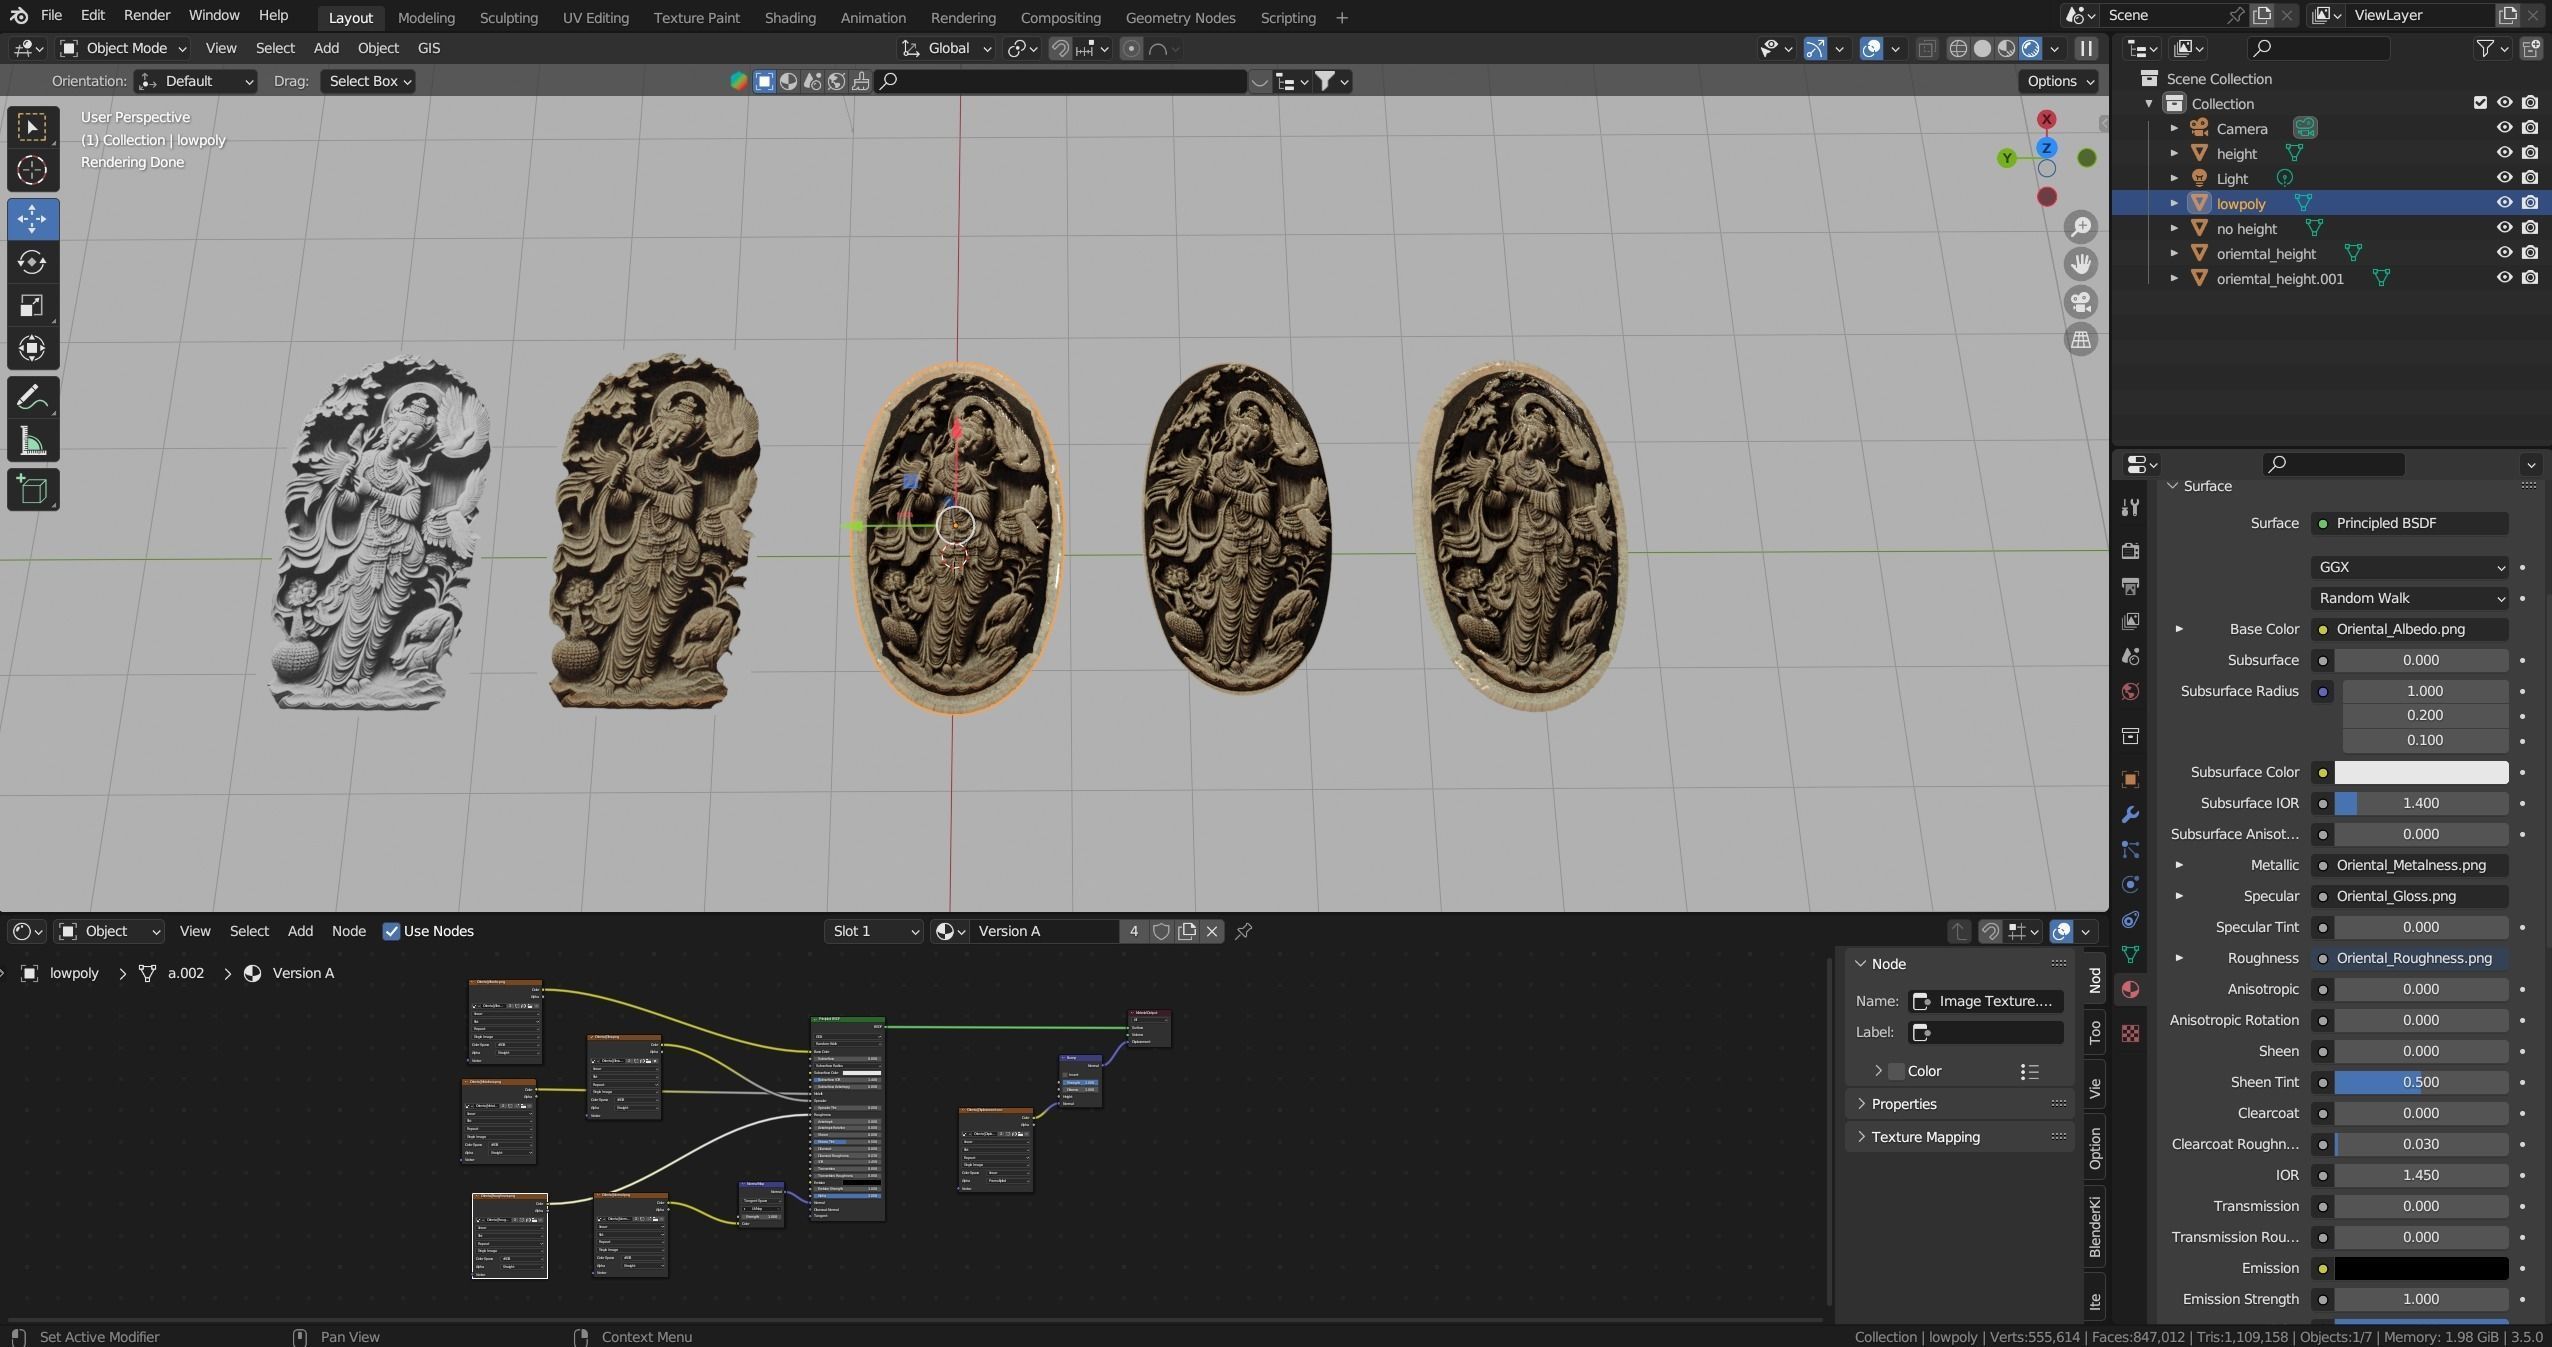Viewport: 2552px width, 1347px height.
Task: Click the viewport zoom magnifier gizmo
Action: (2081, 227)
